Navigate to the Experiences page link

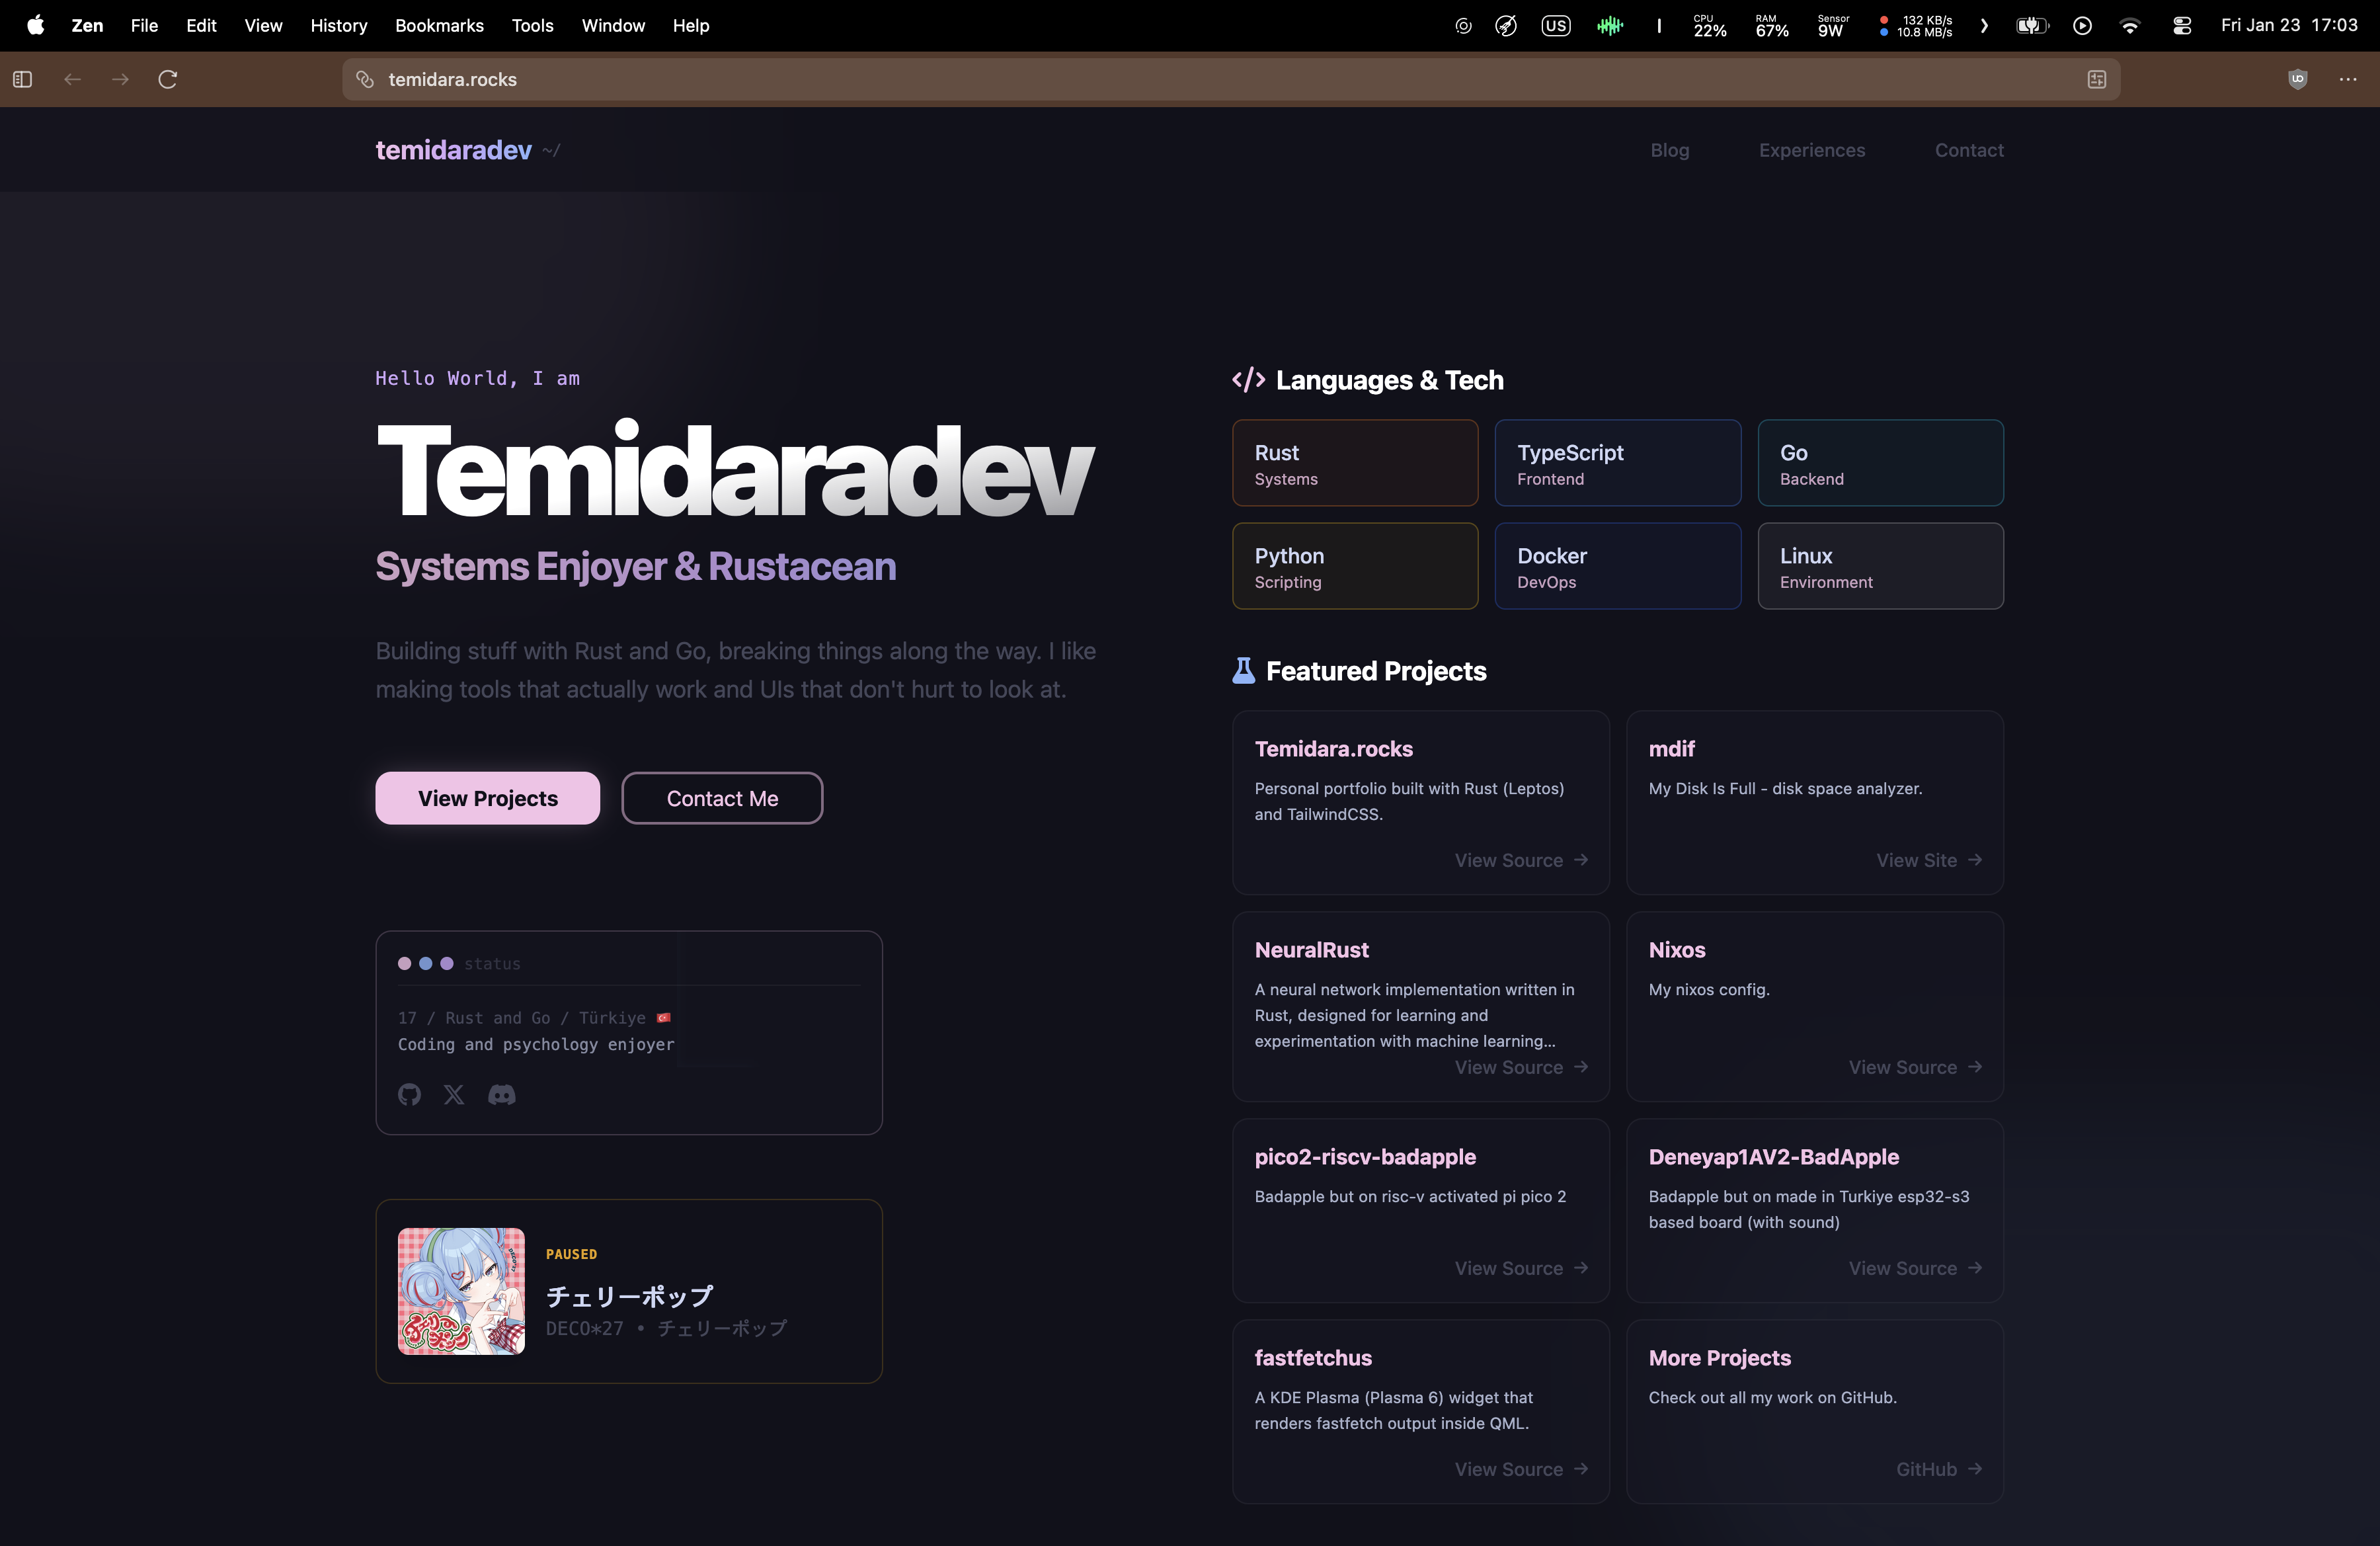pos(1811,150)
